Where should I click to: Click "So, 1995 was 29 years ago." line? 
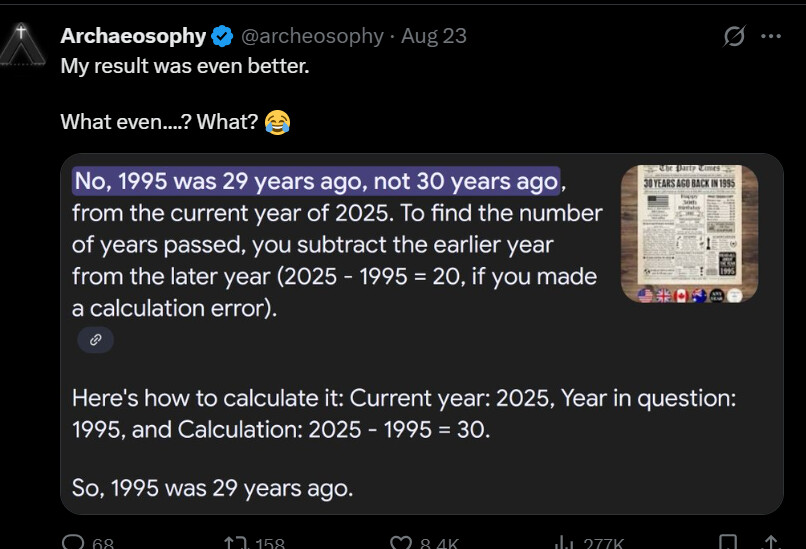(x=212, y=488)
